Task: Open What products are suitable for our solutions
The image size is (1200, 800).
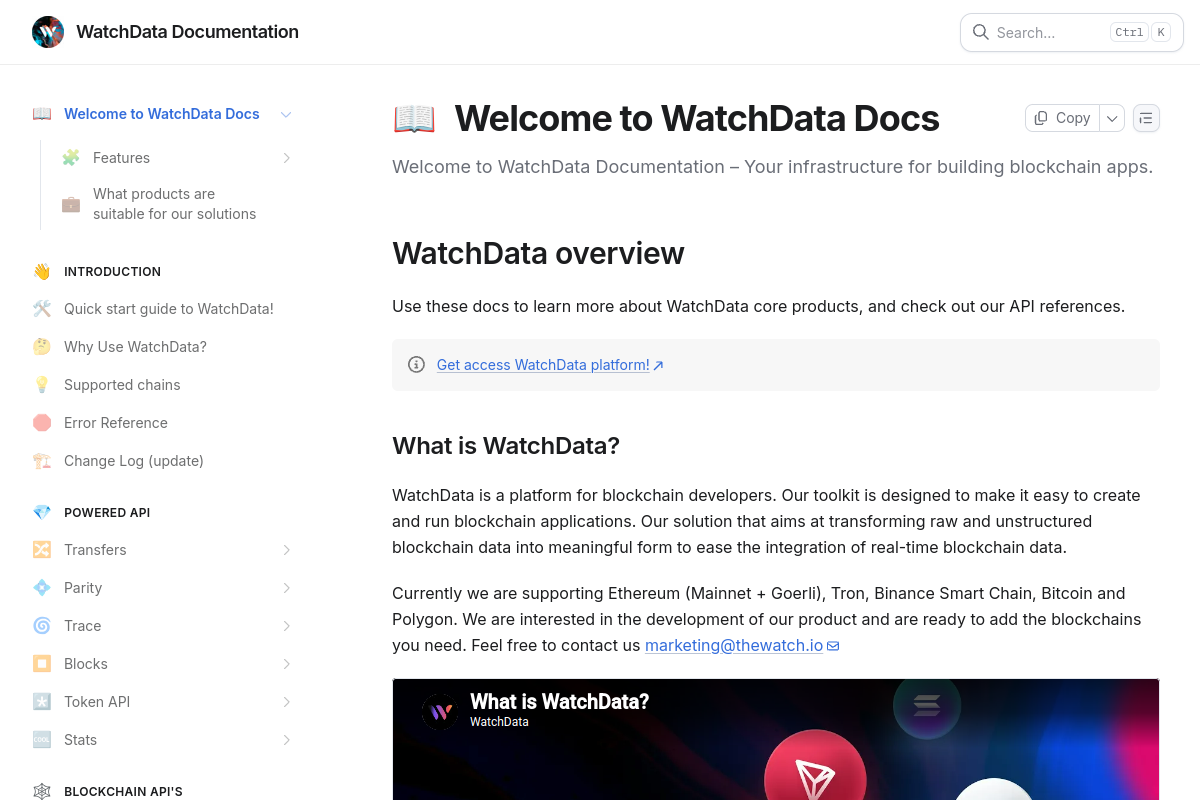Action: click(175, 204)
